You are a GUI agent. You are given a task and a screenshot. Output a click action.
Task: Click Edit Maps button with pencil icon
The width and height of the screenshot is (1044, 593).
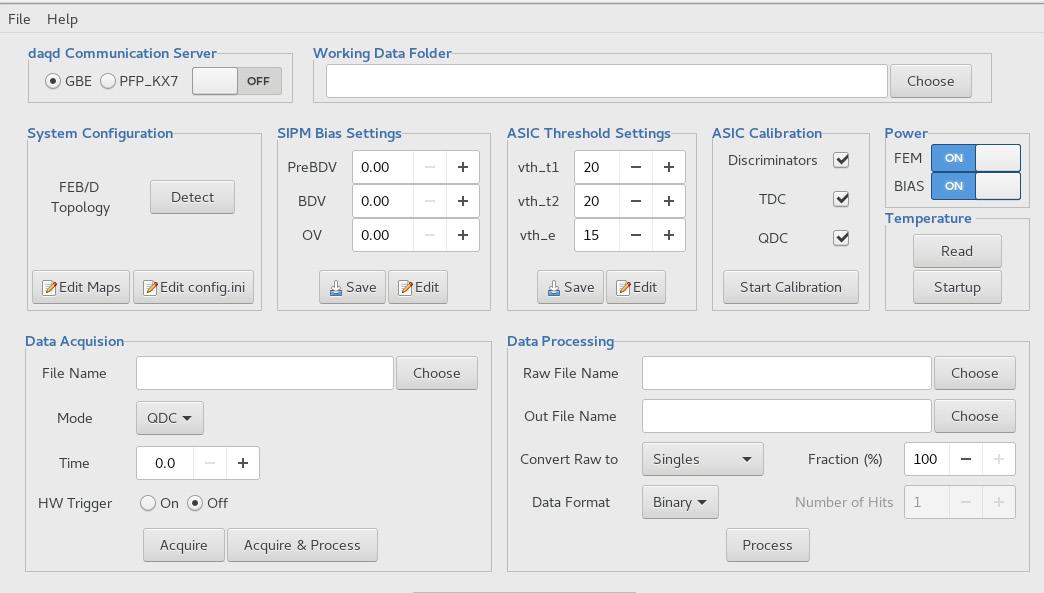tap(81, 287)
